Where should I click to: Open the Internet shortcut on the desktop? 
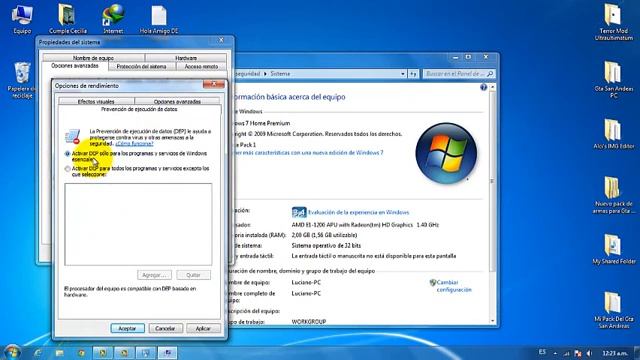(x=113, y=18)
